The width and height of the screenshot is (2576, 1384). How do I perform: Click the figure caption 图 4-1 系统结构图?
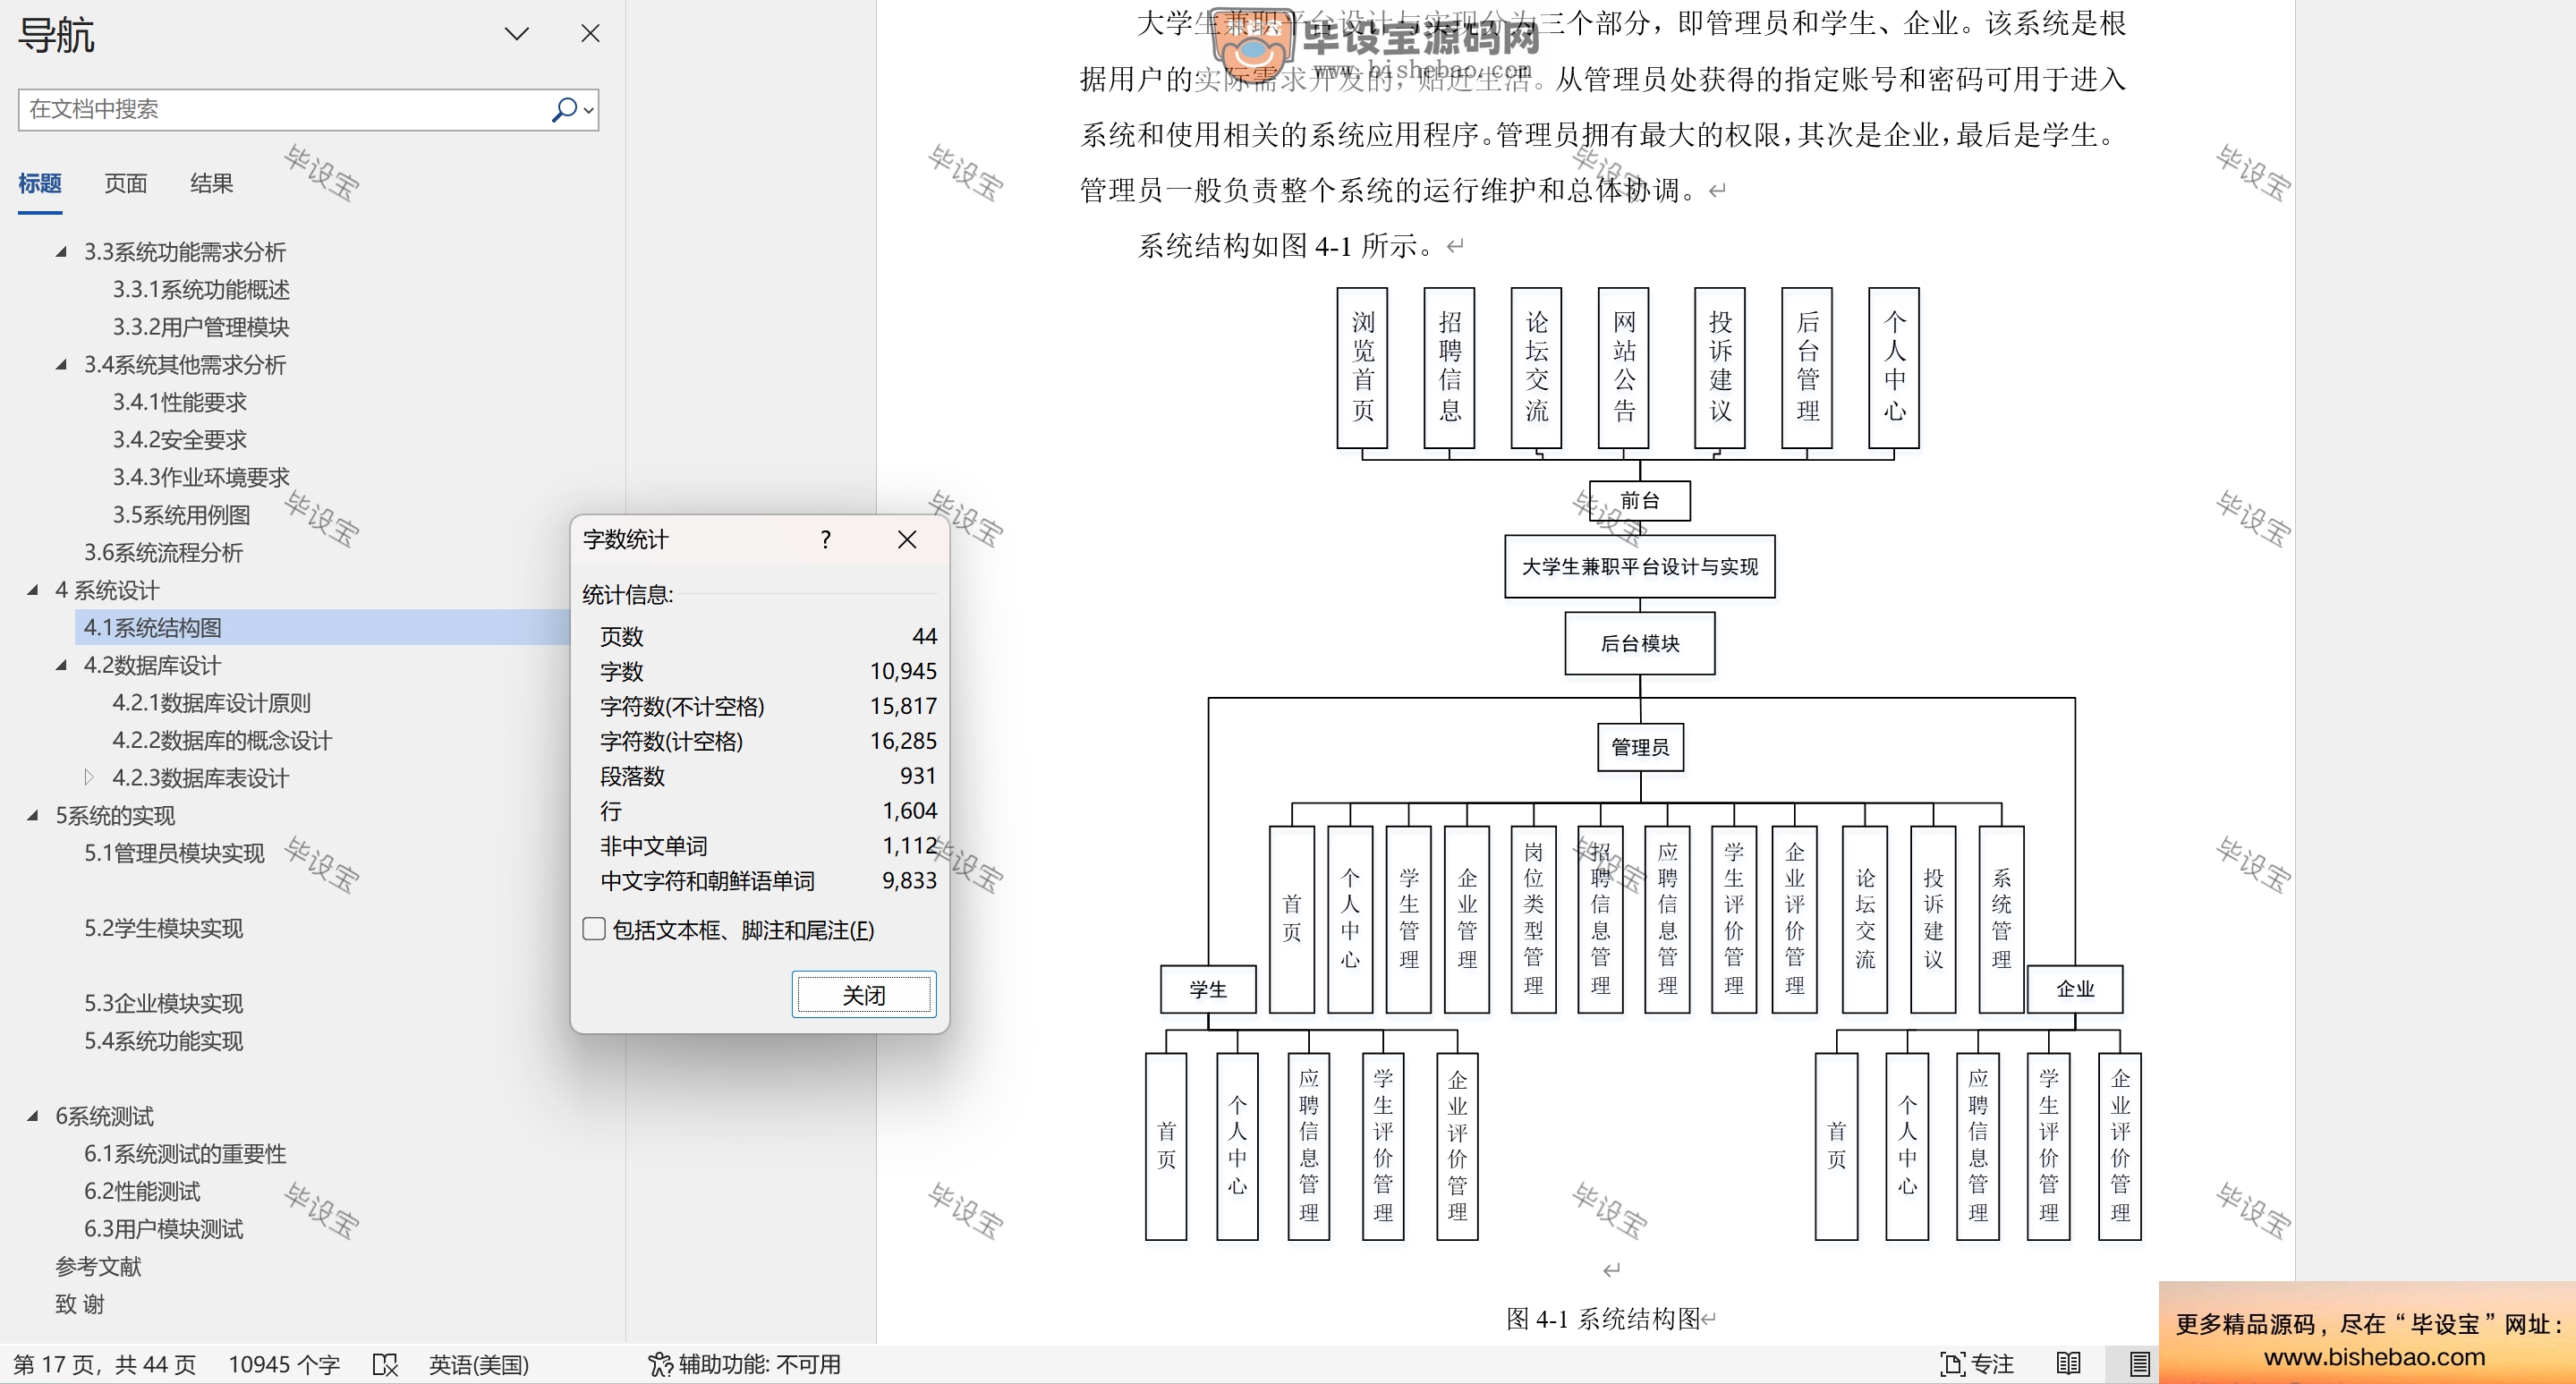click(1603, 1319)
